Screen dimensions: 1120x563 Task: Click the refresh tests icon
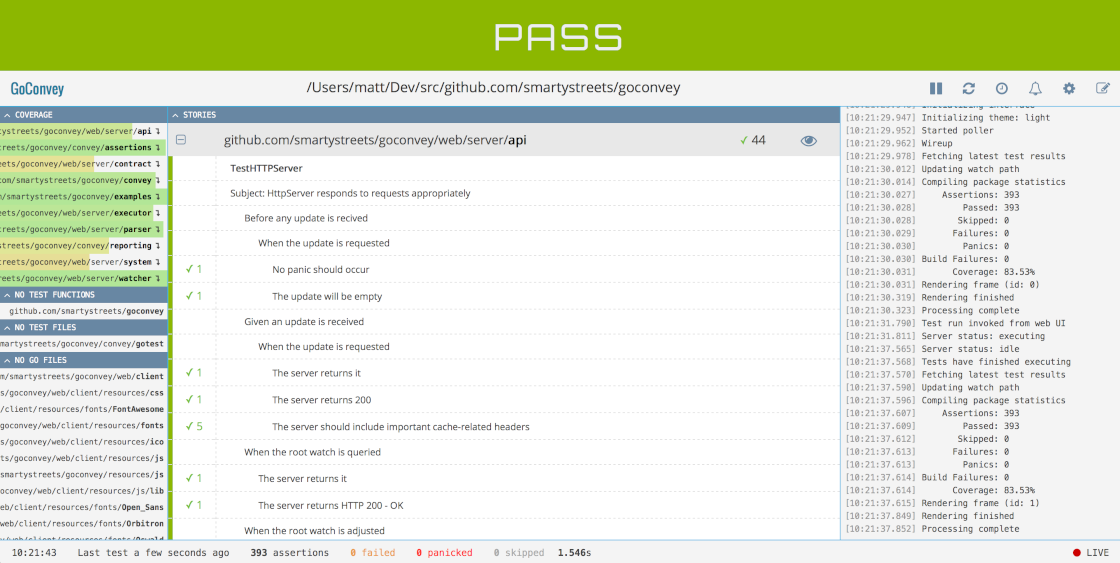tap(969, 89)
